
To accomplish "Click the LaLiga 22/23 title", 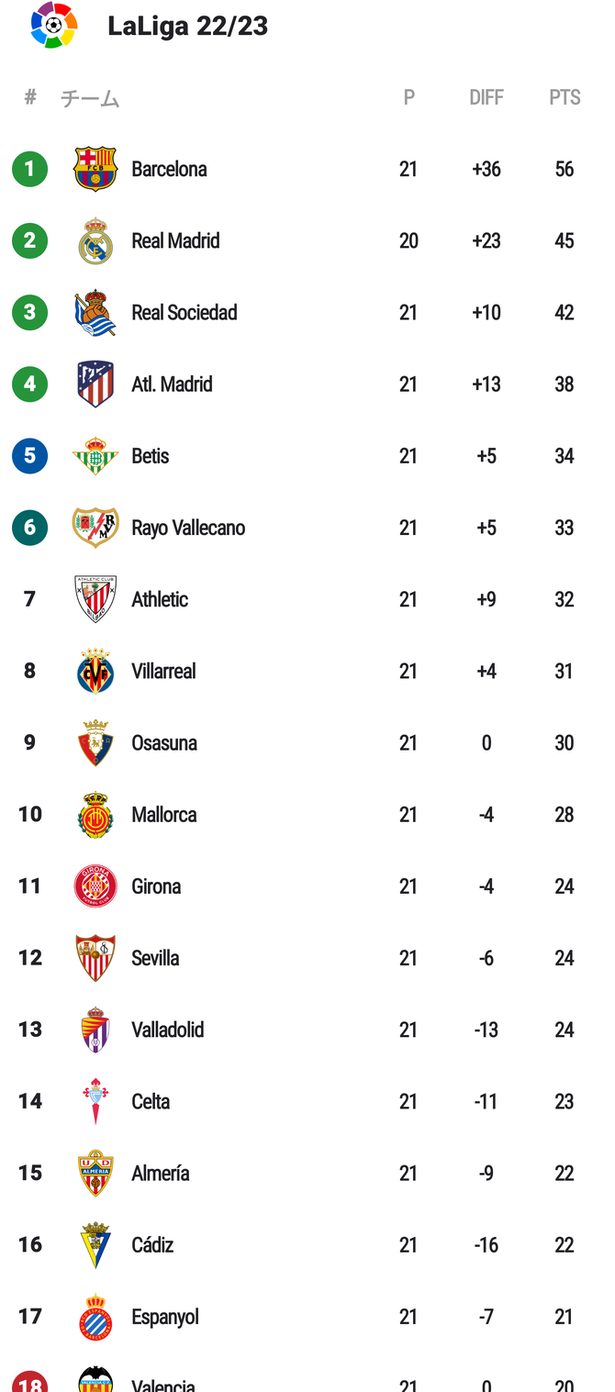I will [x=188, y=26].
